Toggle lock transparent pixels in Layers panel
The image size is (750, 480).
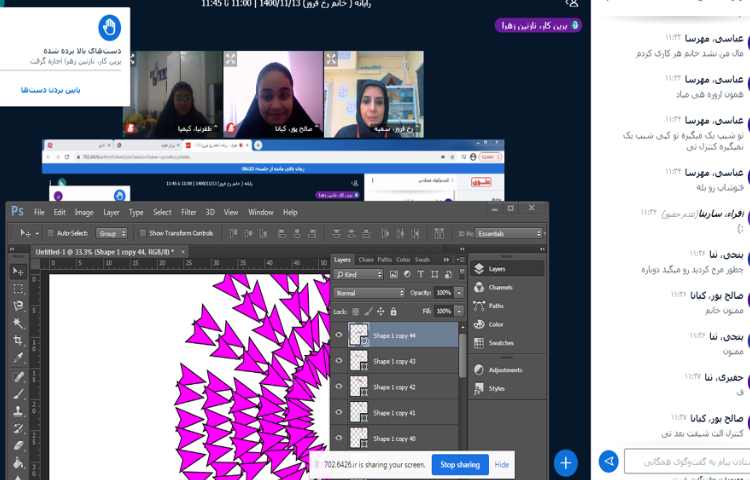tap(355, 312)
